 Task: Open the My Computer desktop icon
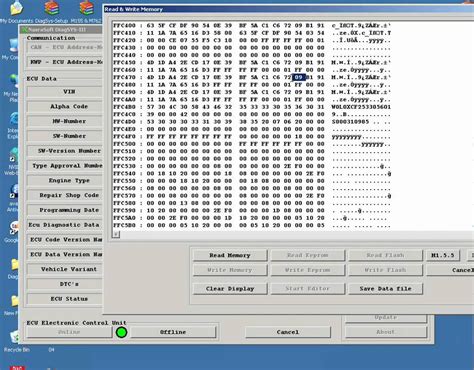coord(13,46)
